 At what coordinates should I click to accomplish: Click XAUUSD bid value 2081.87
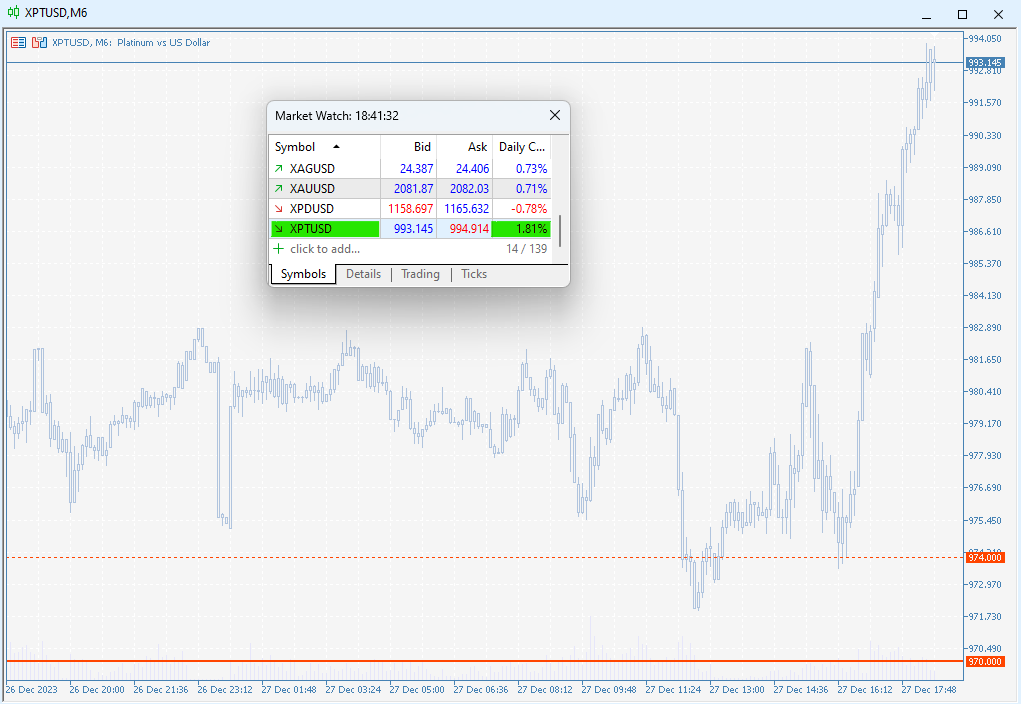413,189
